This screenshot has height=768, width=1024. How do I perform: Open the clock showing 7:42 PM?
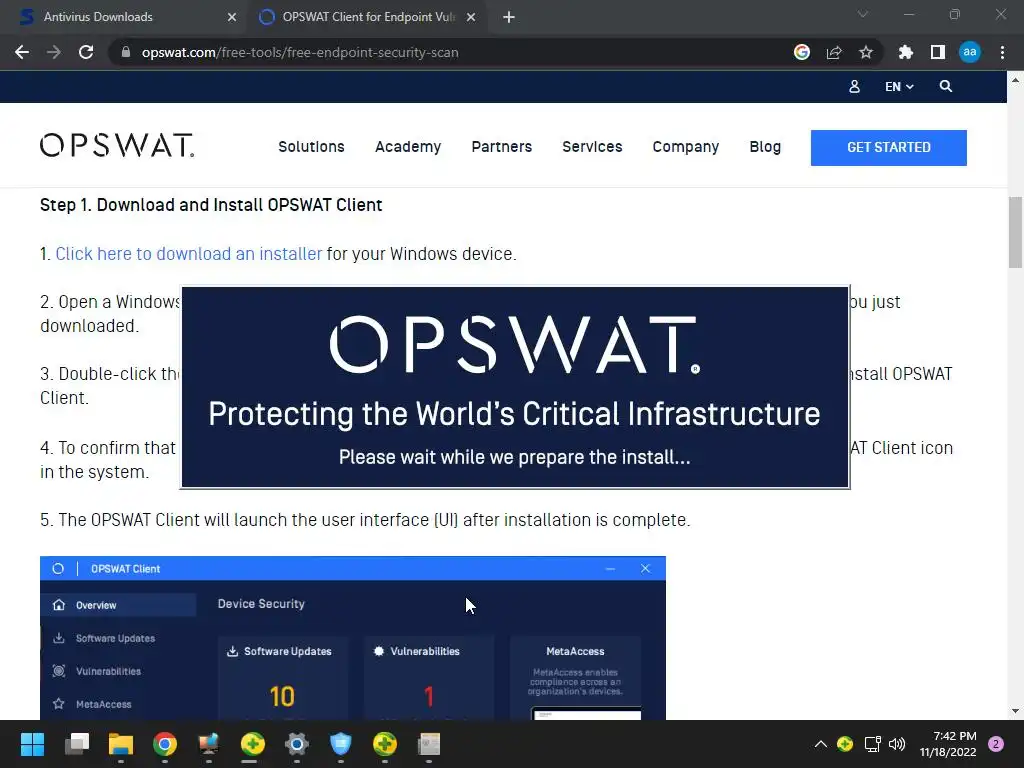[948, 744]
